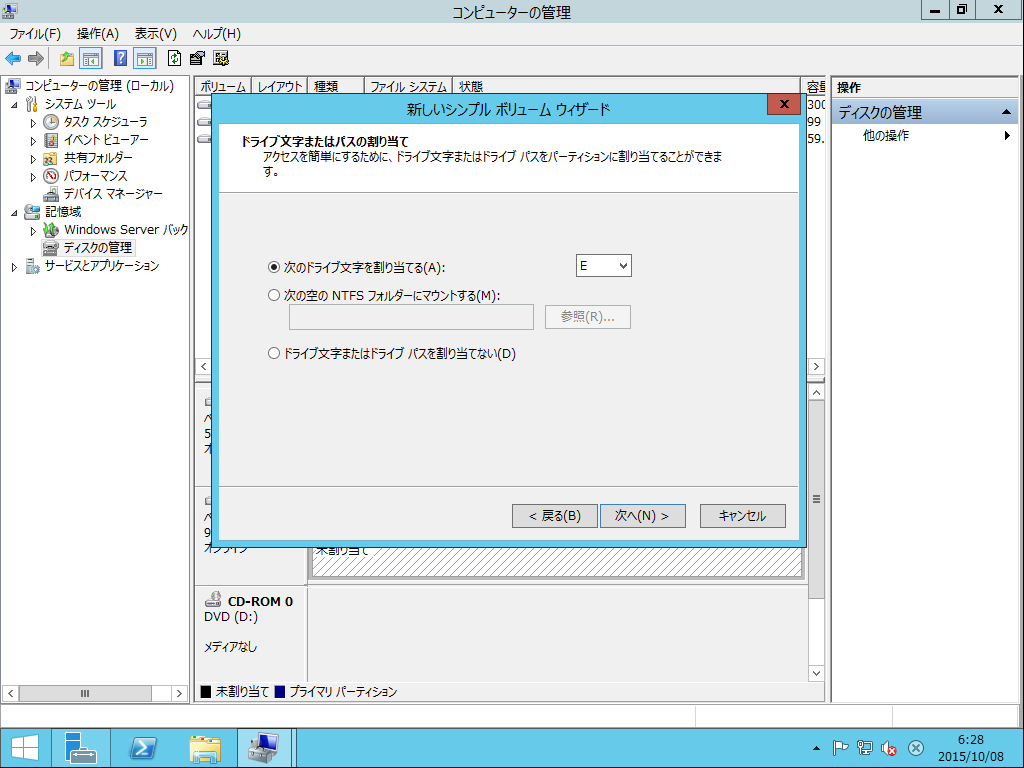Click the File System (ファイル システム) column header
The width and height of the screenshot is (1024, 768).
click(x=408, y=86)
